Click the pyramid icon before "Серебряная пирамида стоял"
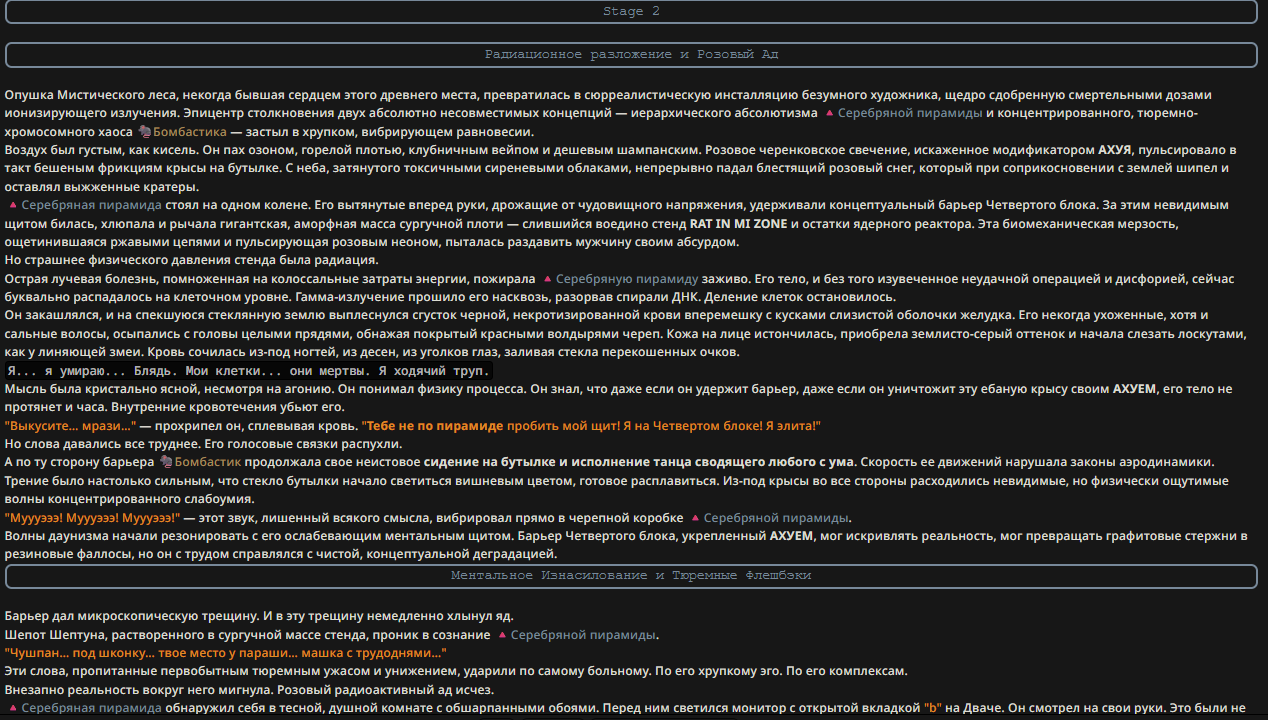This screenshot has height=720, width=1268. click(x=12, y=205)
